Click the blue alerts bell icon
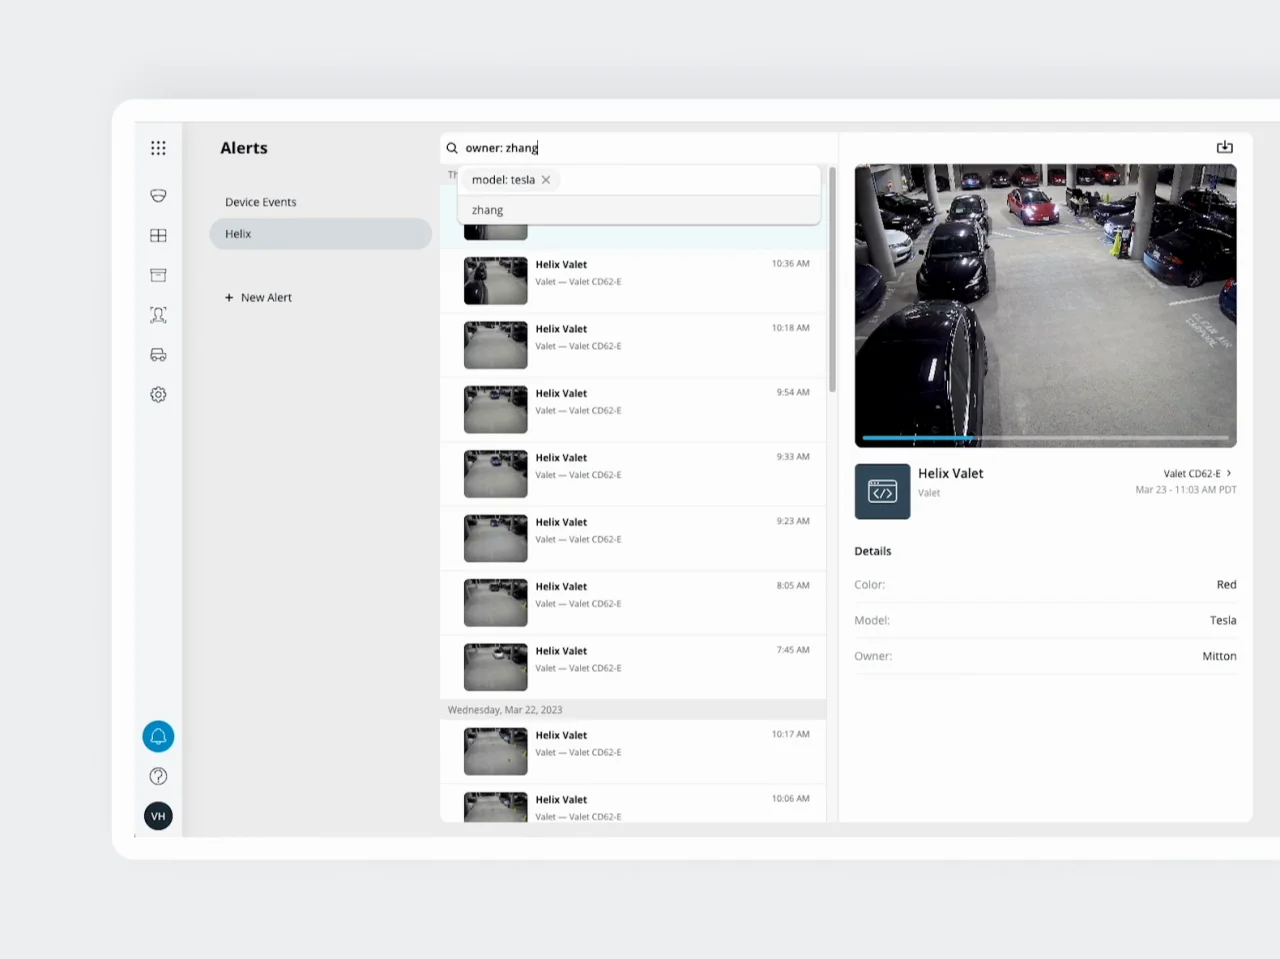The height and width of the screenshot is (959, 1280). tap(158, 737)
